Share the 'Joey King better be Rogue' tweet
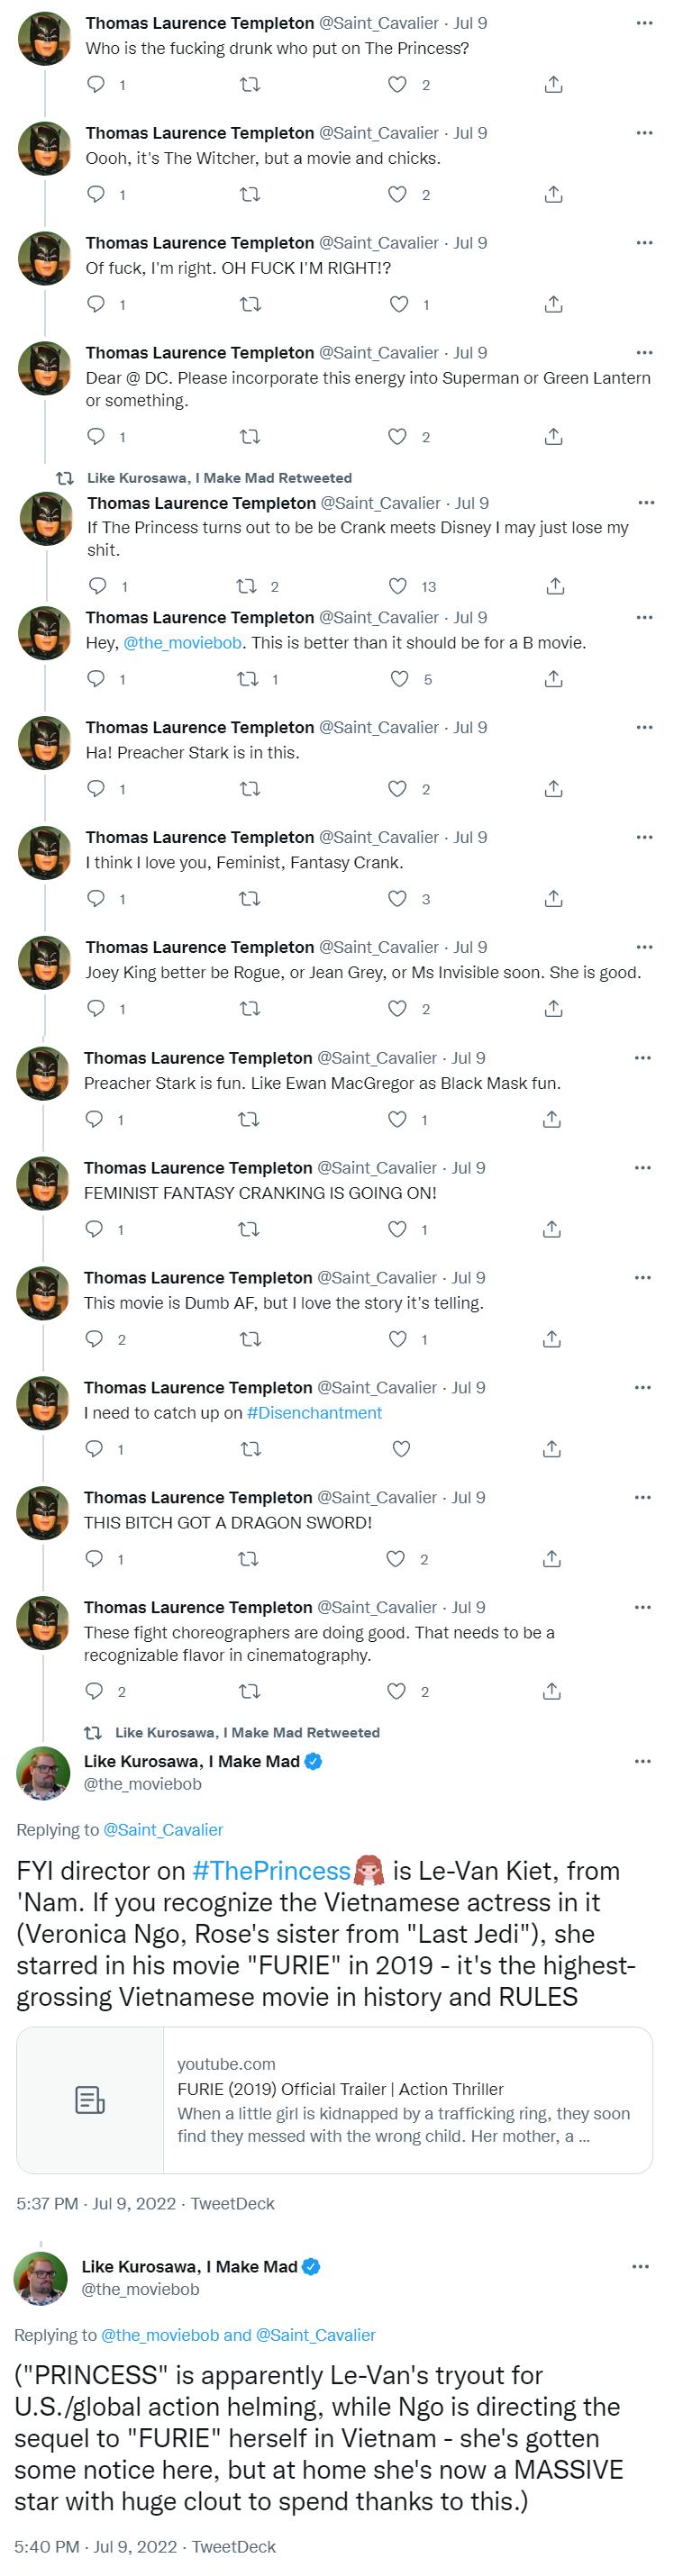 coord(553,1009)
